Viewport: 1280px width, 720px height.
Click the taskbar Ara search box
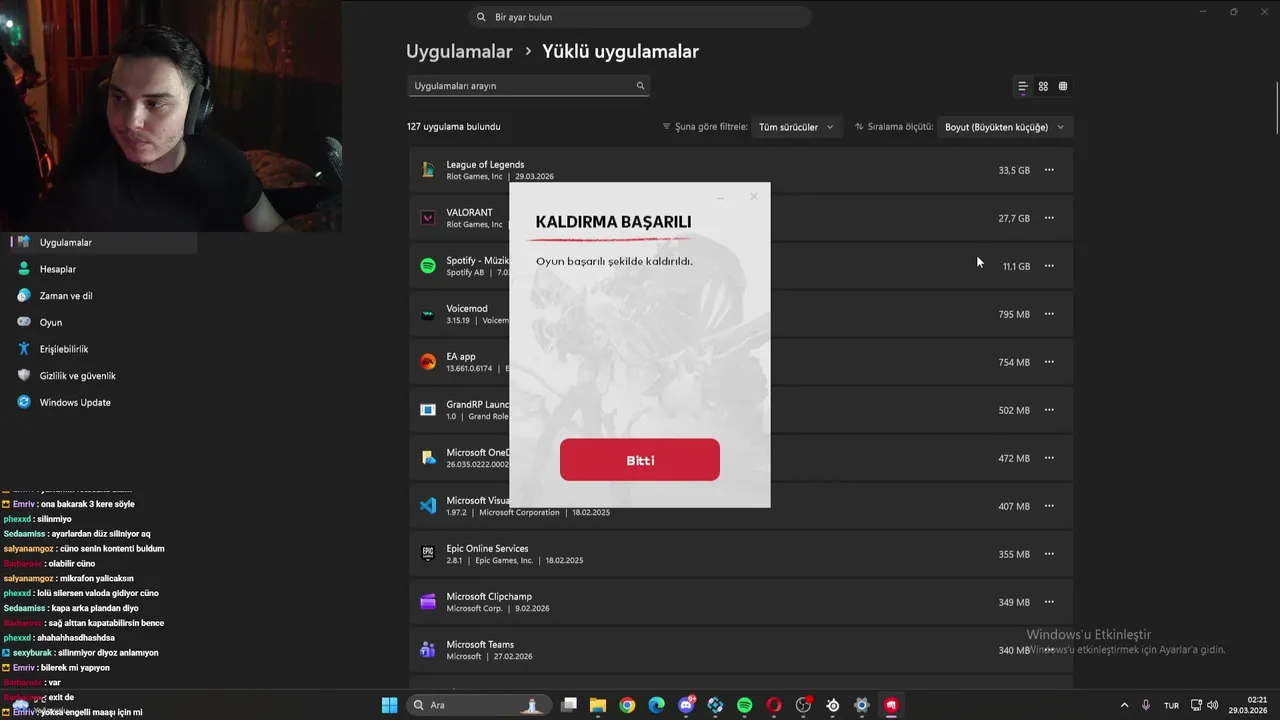pos(479,705)
